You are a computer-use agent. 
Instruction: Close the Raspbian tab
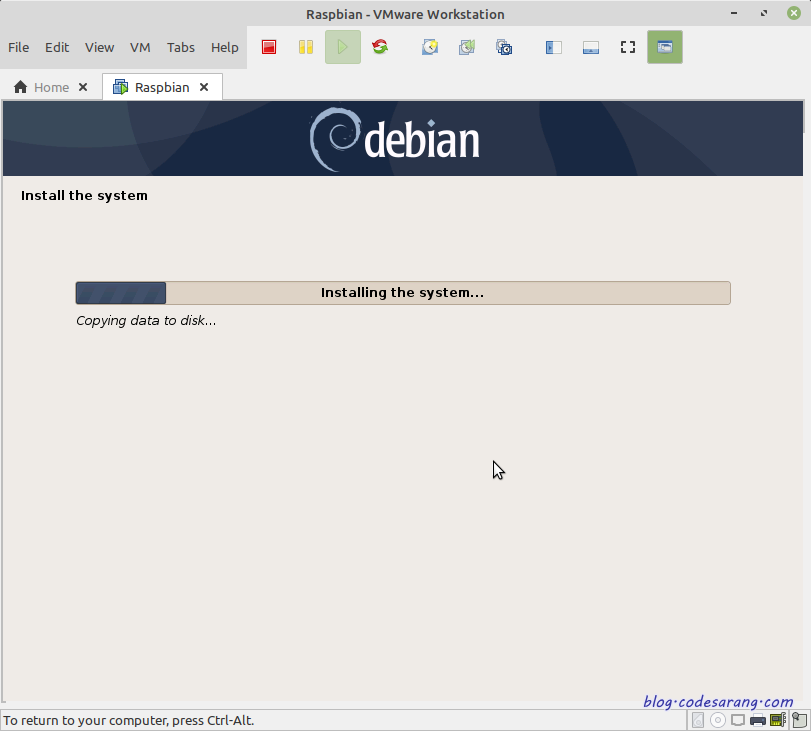(x=204, y=87)
